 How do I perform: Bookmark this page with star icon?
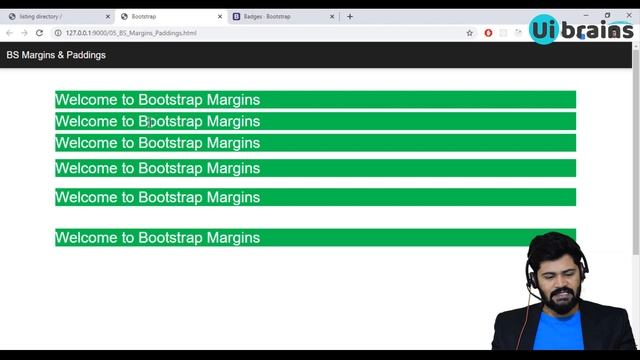[x=469, y=33]
